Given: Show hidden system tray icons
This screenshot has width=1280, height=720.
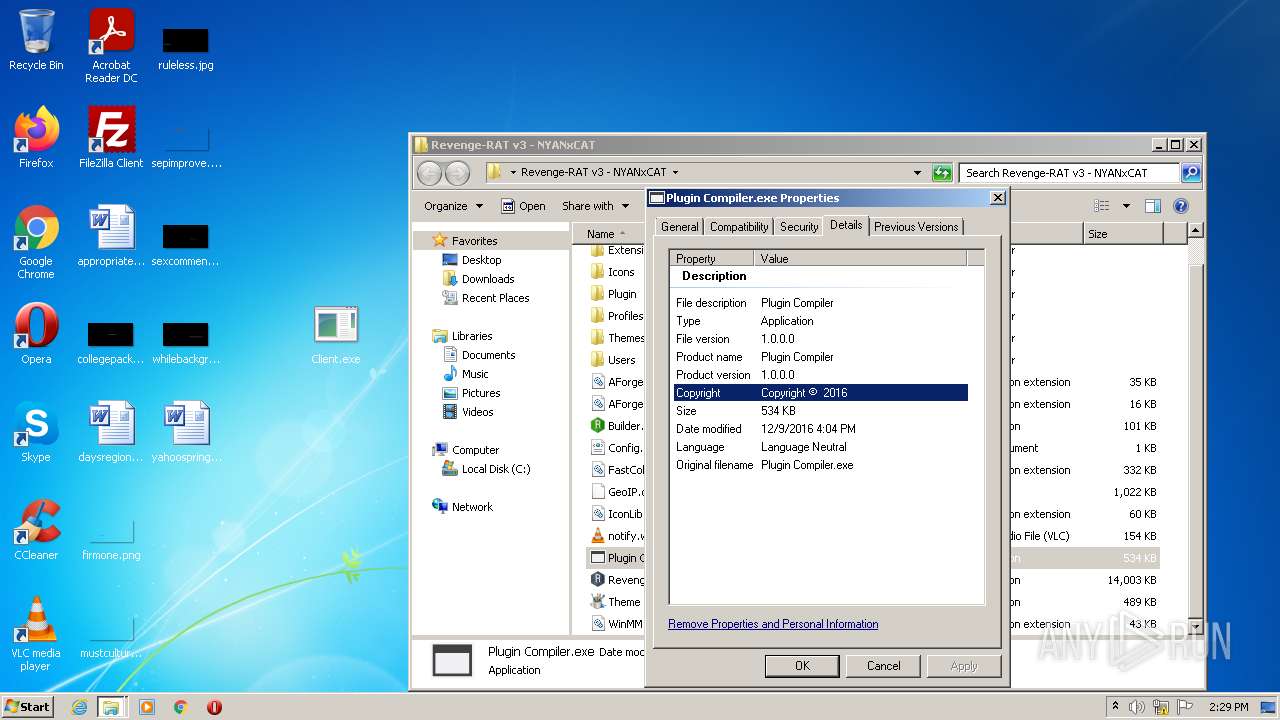Looking at the screenshot, I should (x=1115, y=707).
